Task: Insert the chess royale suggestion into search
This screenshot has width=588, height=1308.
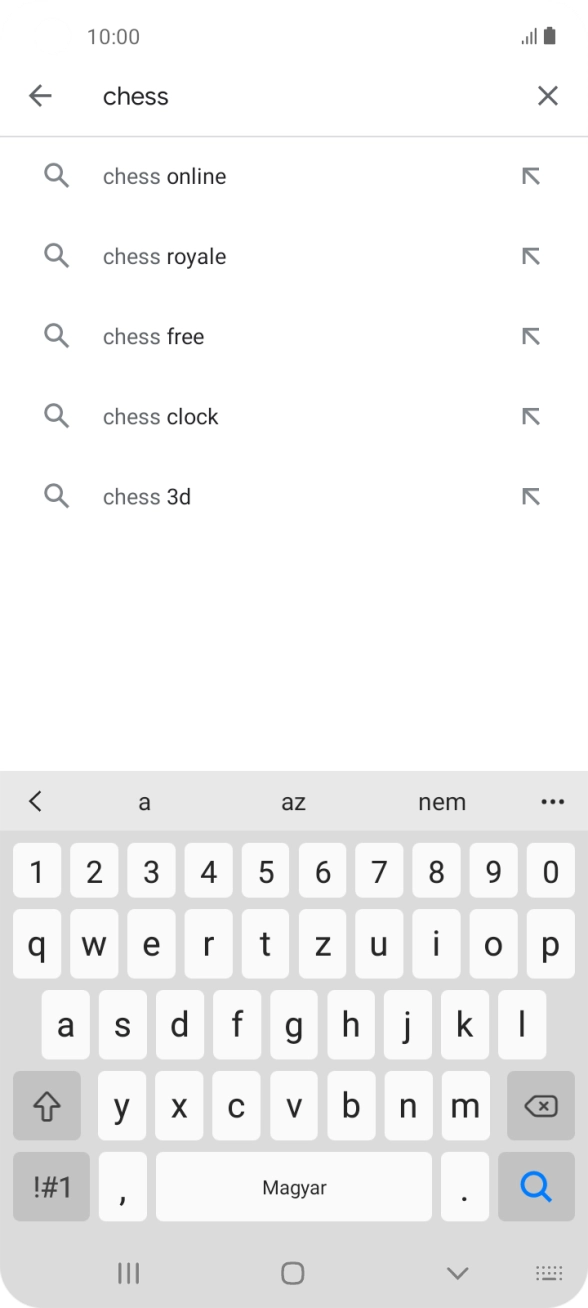Action: (x=530, y=256)
